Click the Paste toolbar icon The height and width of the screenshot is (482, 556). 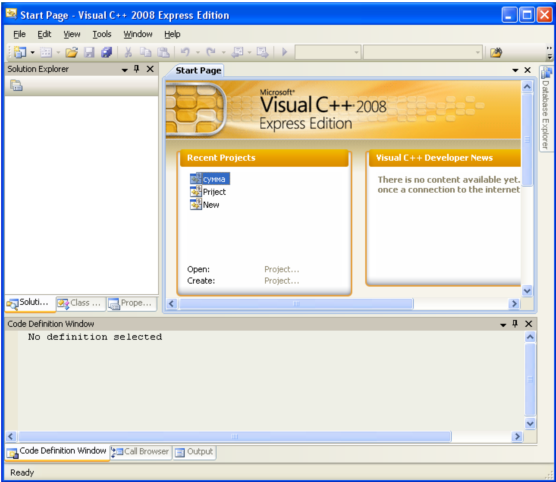click(x=163, y=52)
